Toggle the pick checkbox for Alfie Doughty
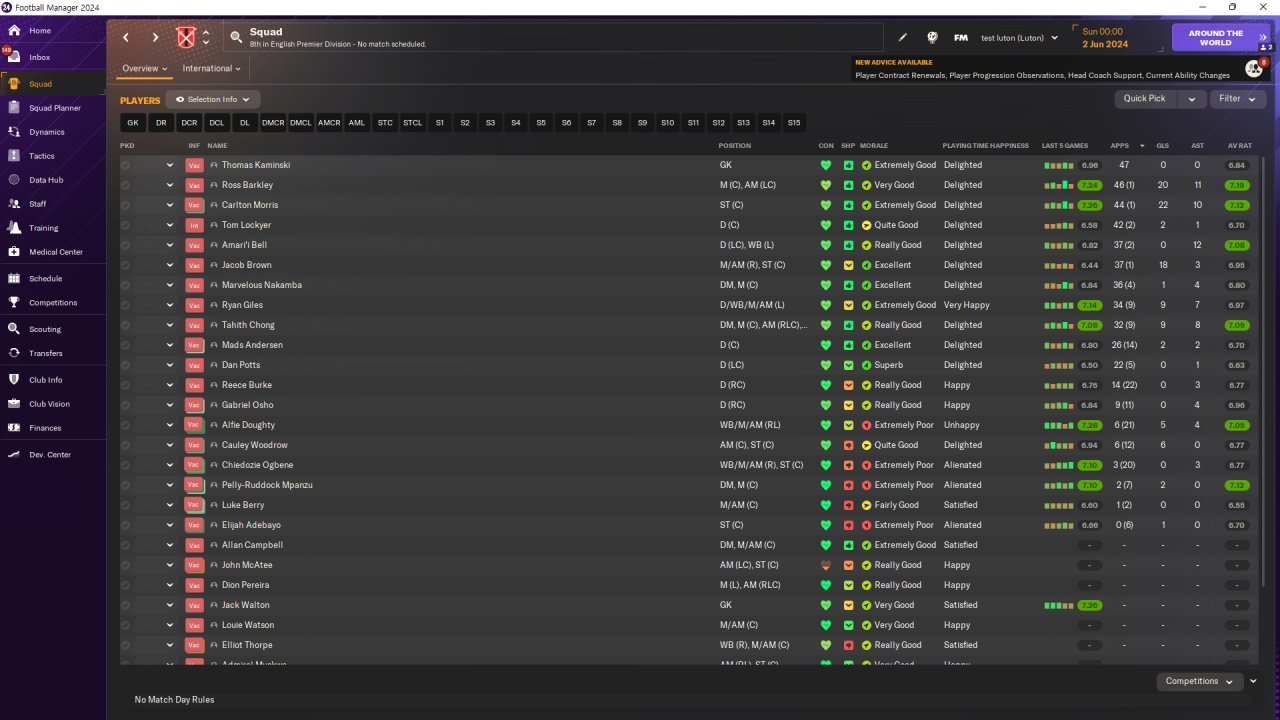The height and width of the screenshot is (720, 1280). 126,425
